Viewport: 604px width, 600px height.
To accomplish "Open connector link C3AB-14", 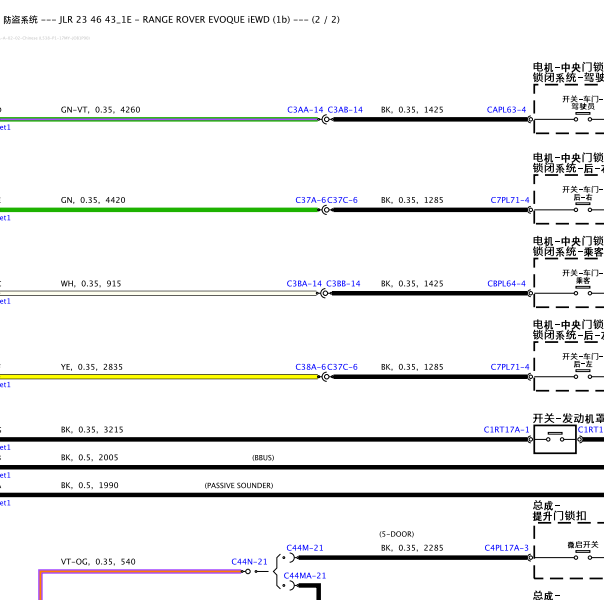I will [345, 110].
